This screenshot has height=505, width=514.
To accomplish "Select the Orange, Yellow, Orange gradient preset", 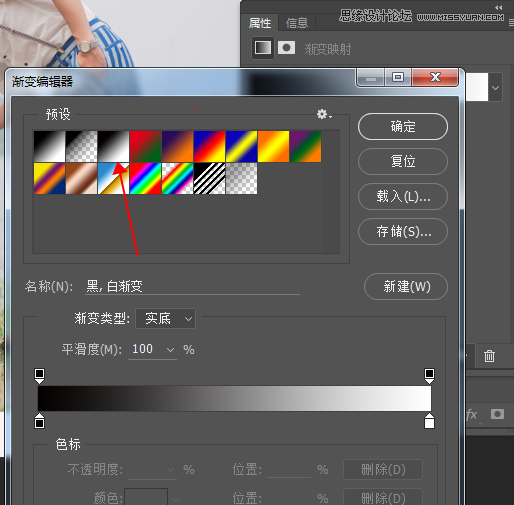I will (273, 146).
